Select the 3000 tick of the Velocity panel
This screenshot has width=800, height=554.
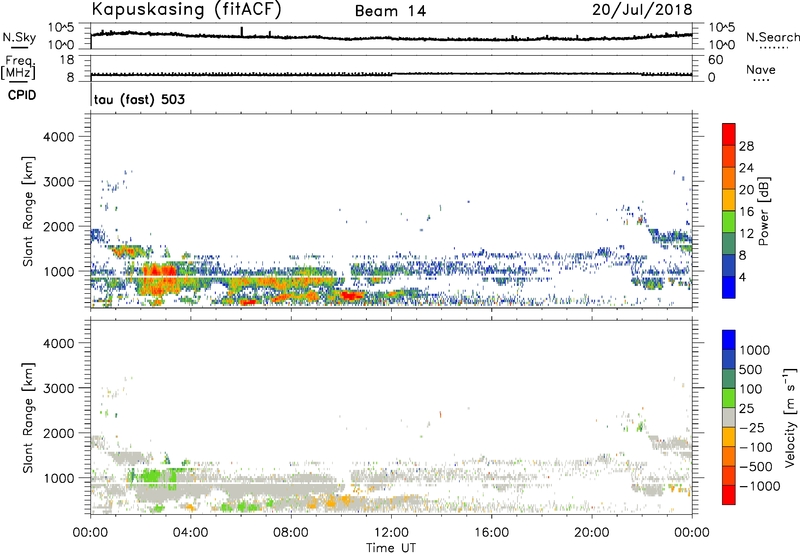[x=59, y=388]
